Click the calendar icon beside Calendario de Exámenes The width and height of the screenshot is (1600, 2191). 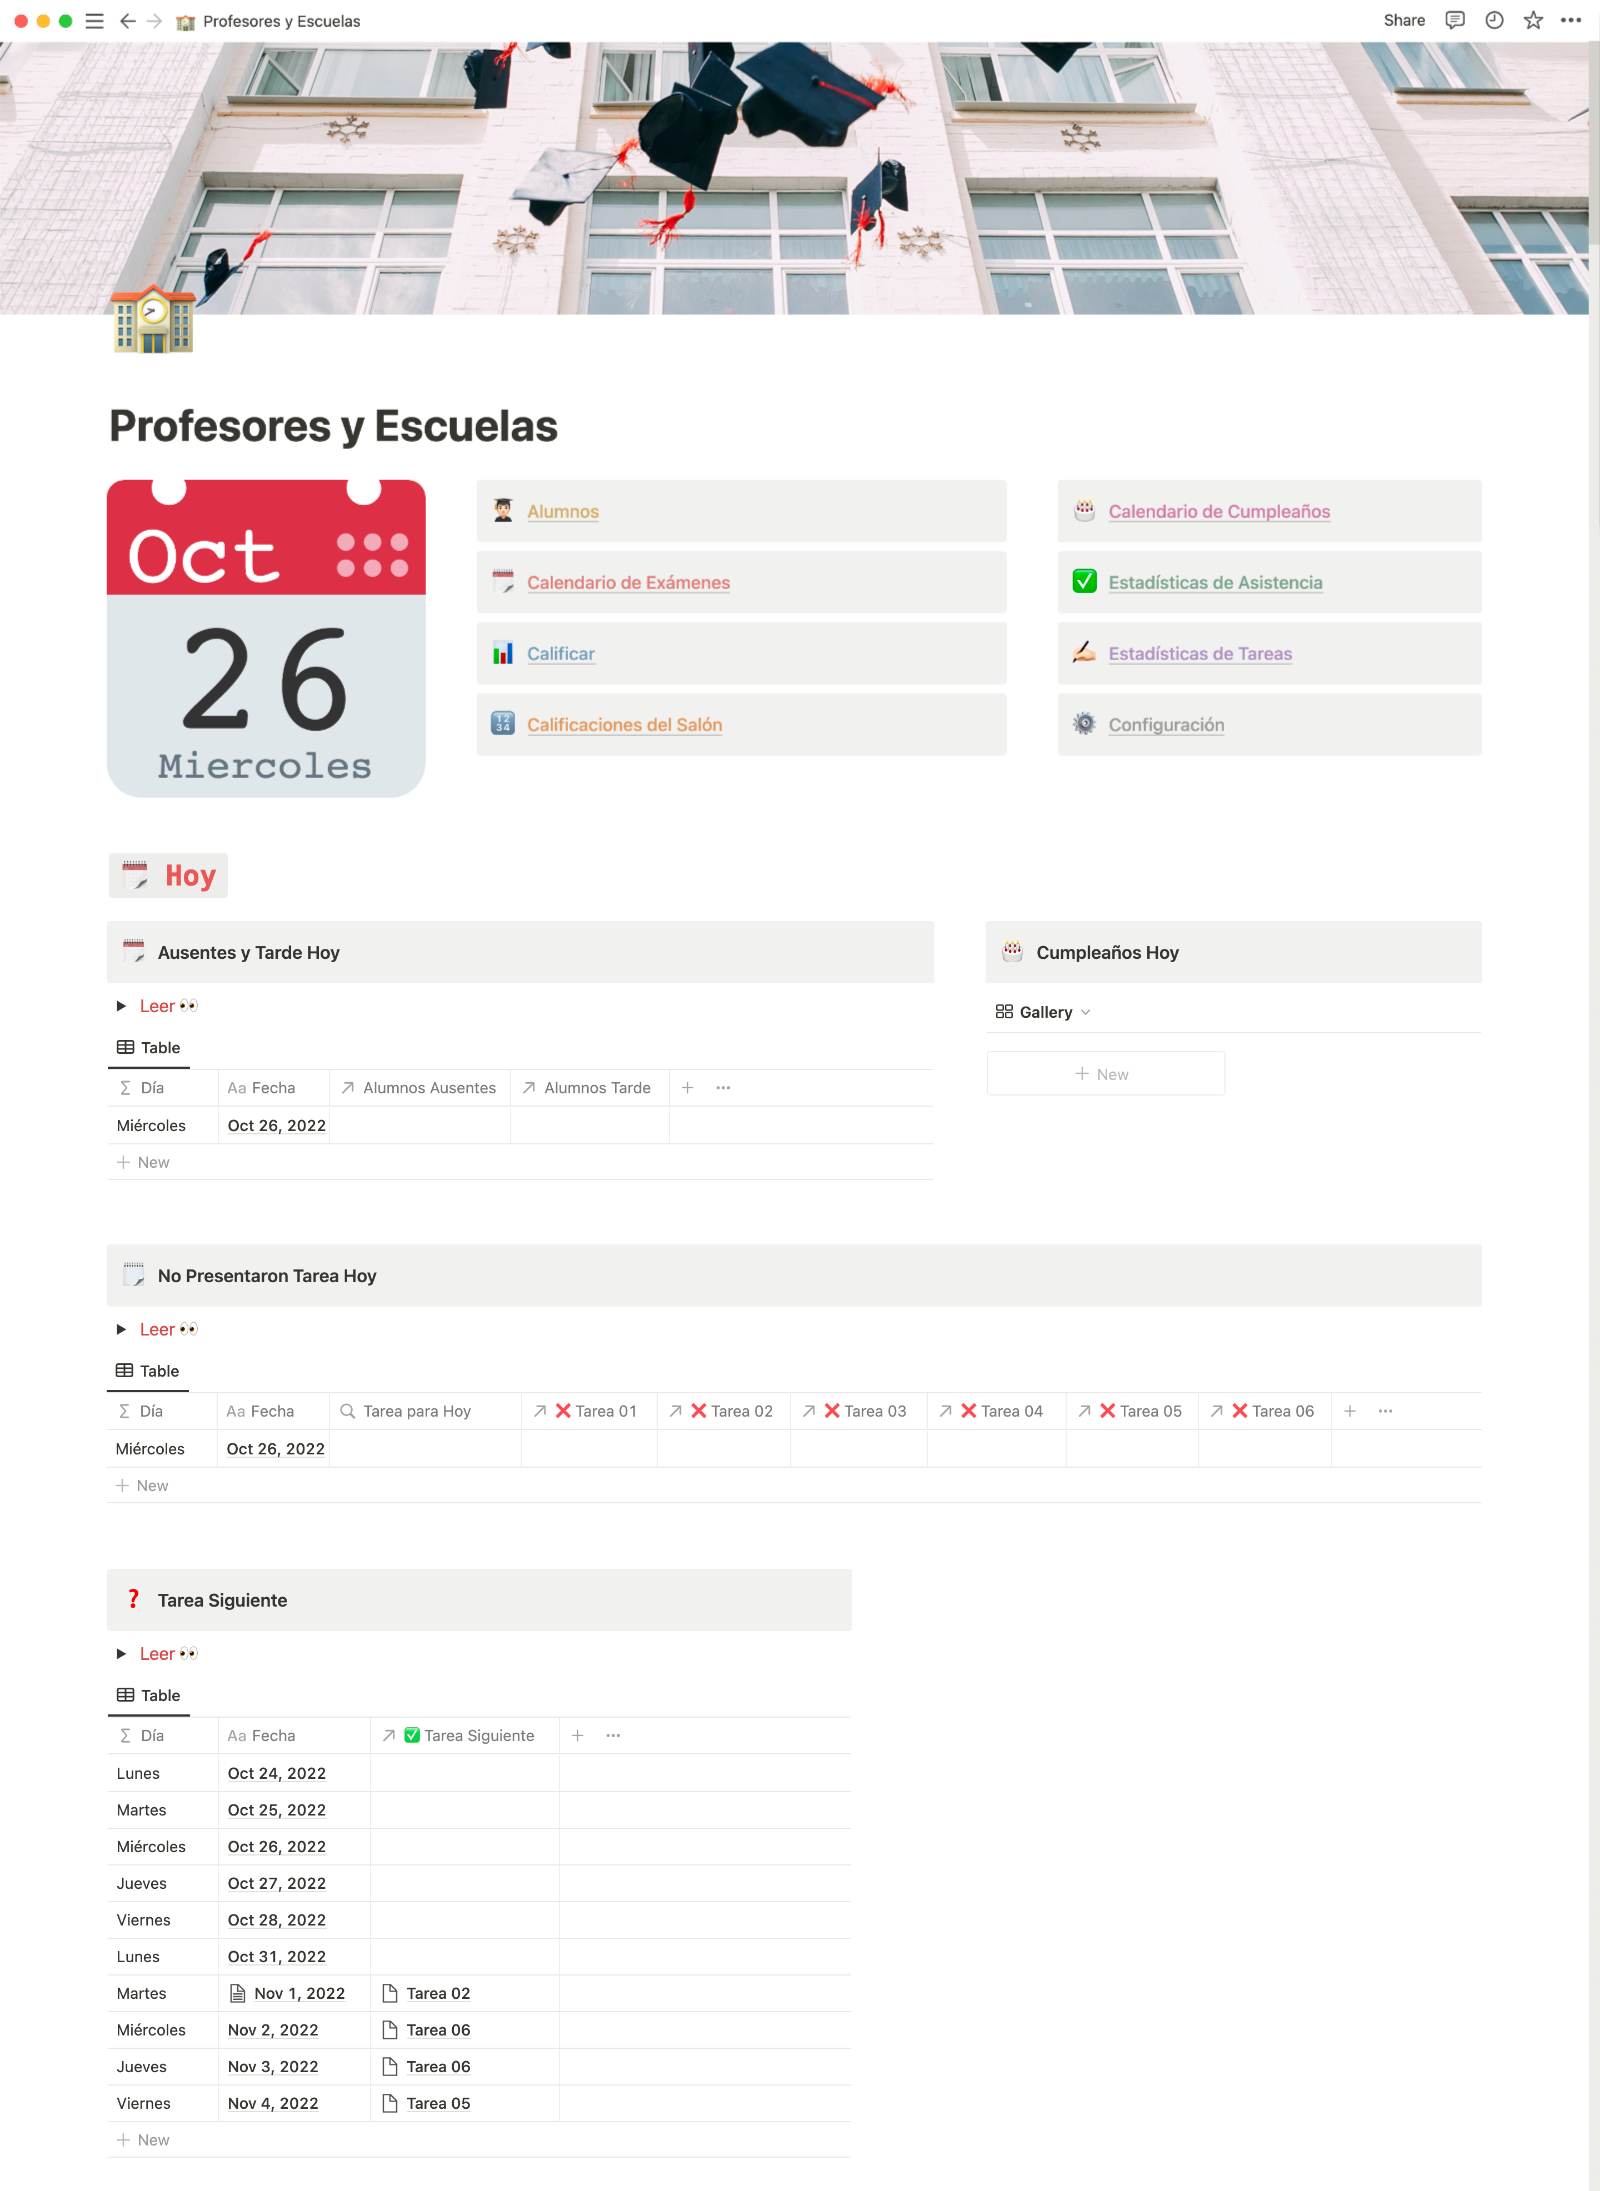click(x=503, y=582)
